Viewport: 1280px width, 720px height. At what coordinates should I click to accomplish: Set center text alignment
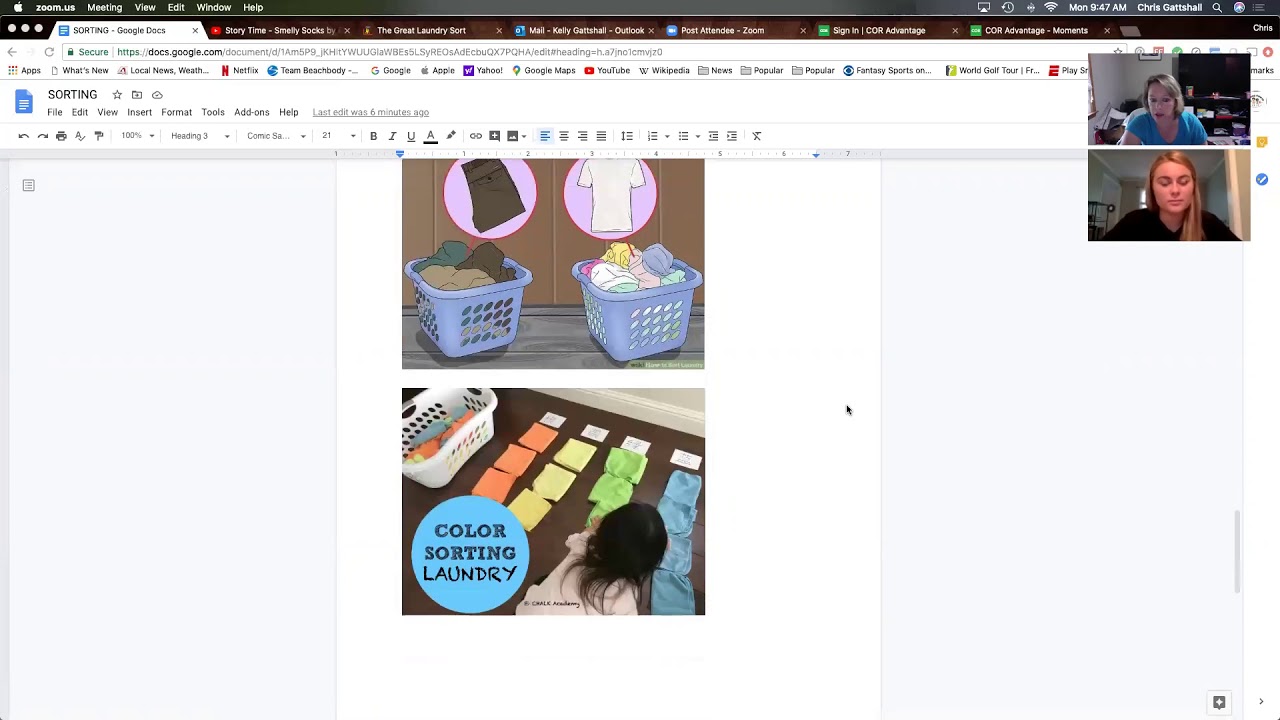click(x=564, y=136)
